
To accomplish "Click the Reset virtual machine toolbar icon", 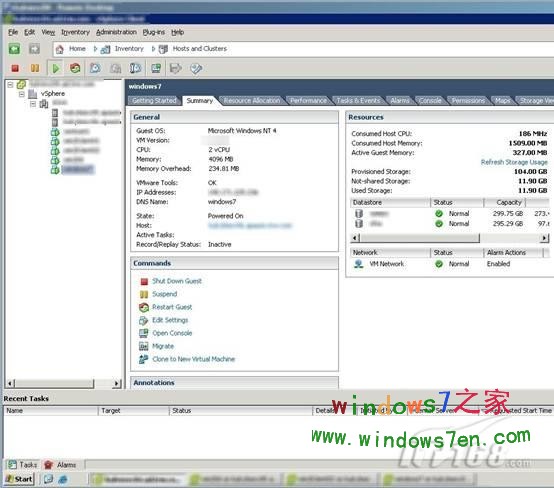I will click(x=75, y=68).
